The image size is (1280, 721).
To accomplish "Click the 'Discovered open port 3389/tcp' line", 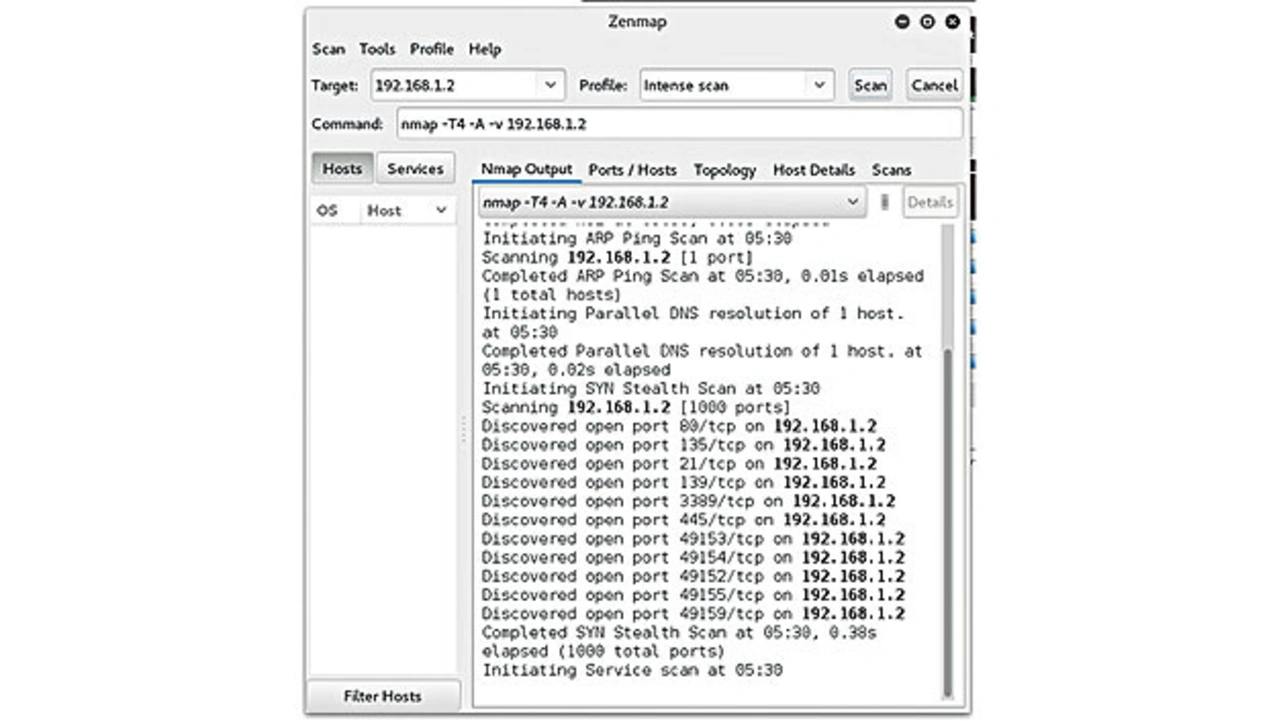I will [x=688, y=501].
